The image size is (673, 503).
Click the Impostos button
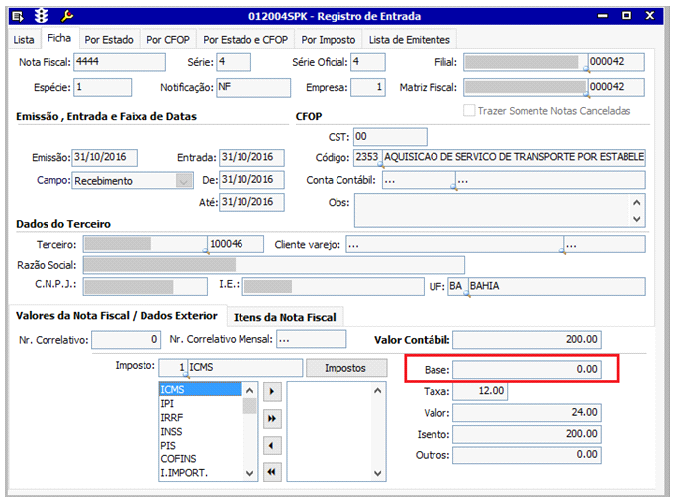(345, 368)
